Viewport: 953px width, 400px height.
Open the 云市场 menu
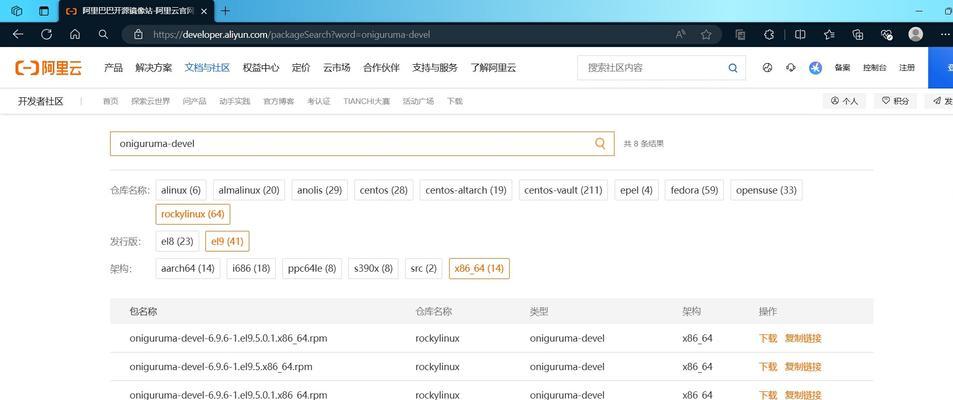pos(336,67)
